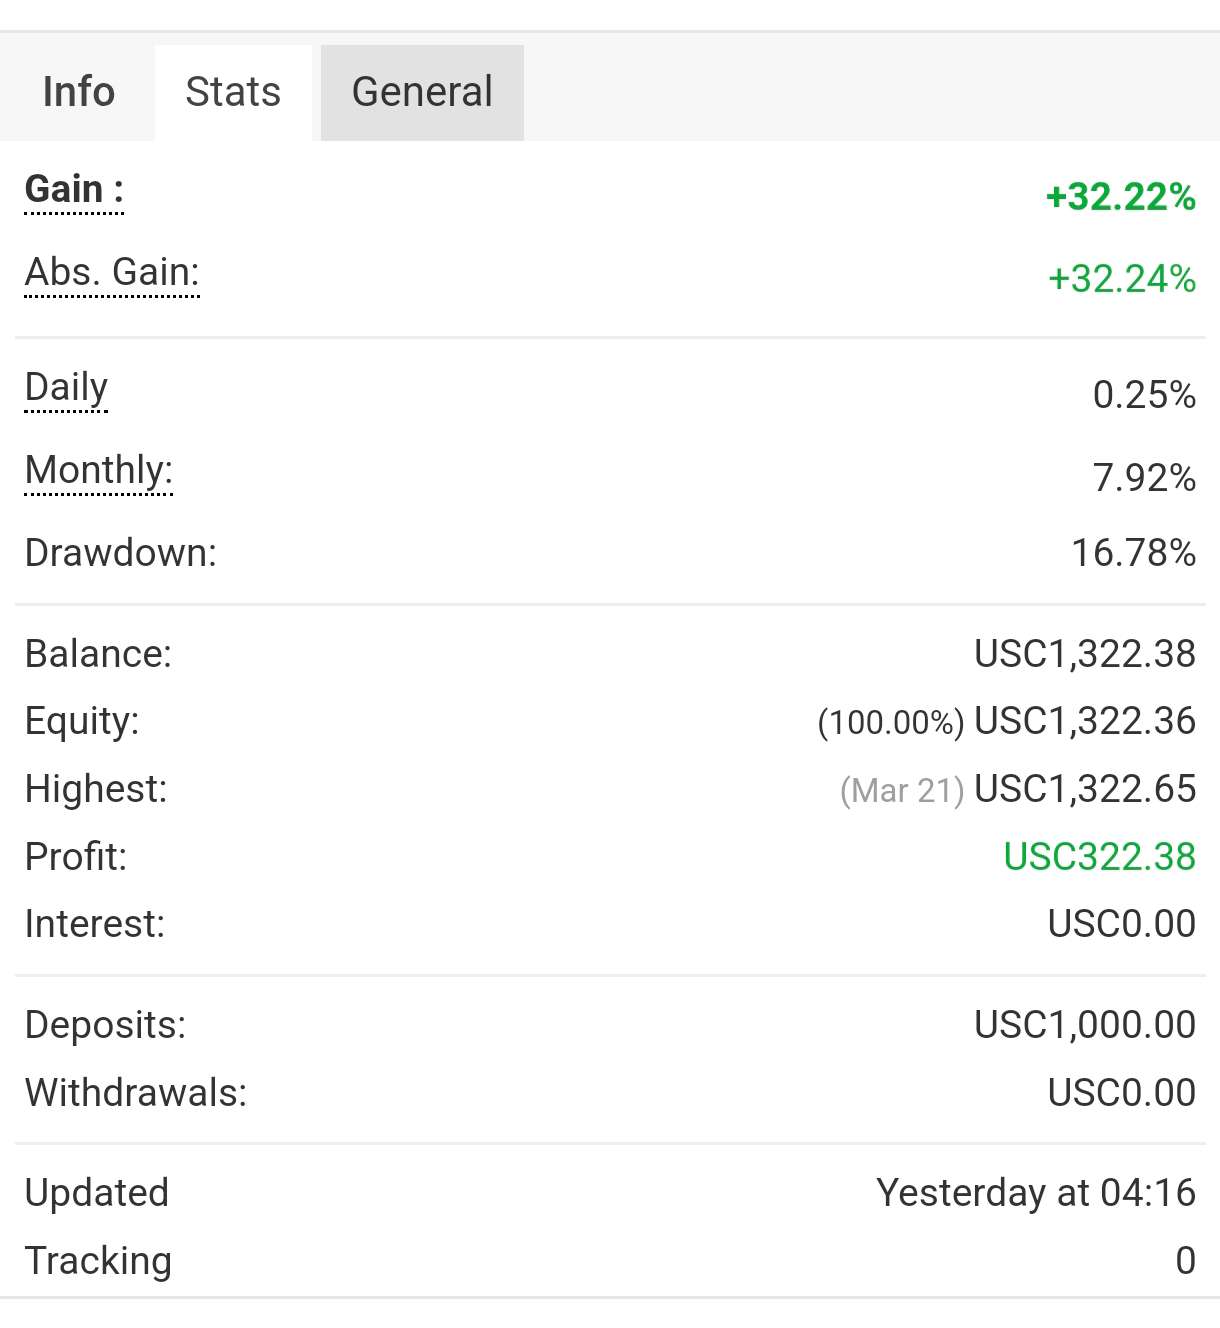
Task: Click the Daily label
Action: [66, 388]
